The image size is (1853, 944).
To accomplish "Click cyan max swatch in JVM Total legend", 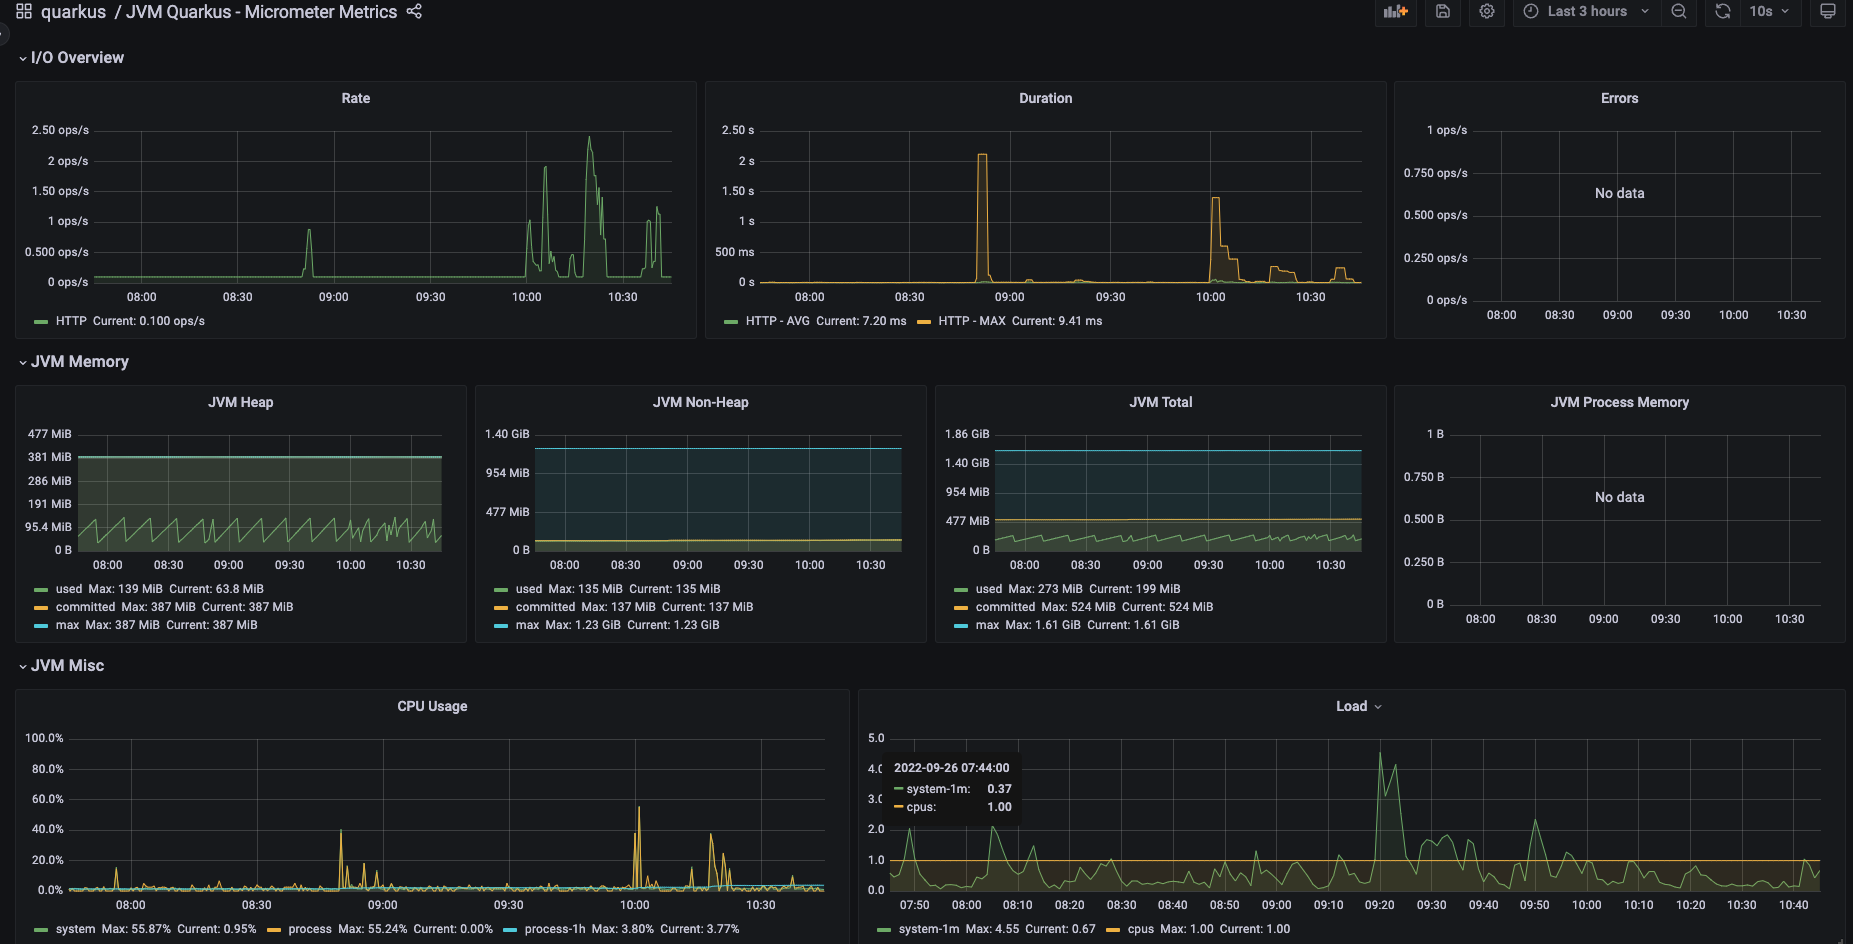I will point(961,626).
